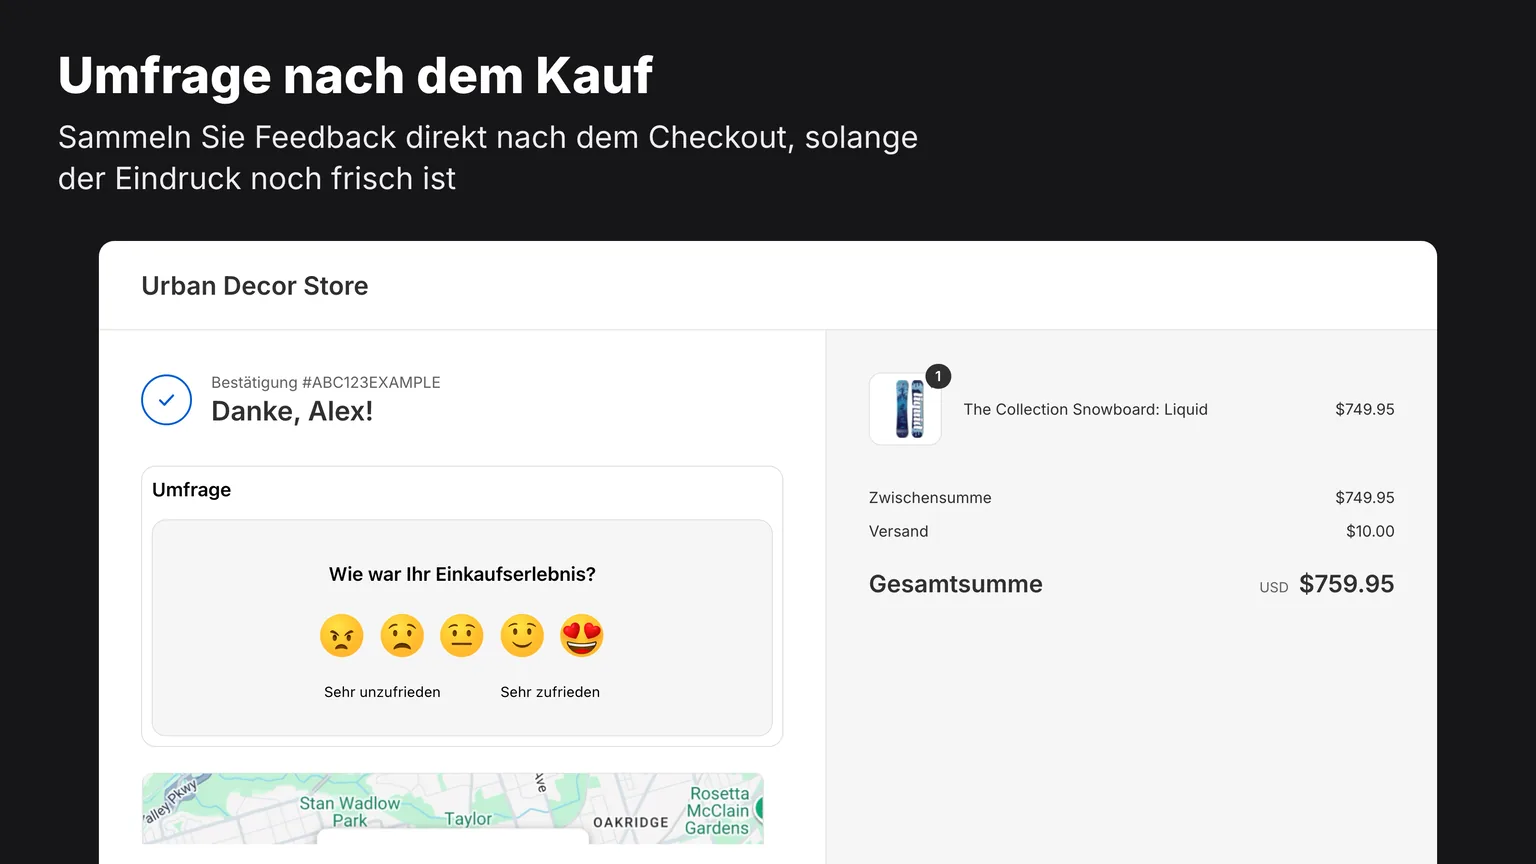Click the Wie war Ihr Einkaufserlebnis question
Screen dimensions: 1536x864
pos(462,574)
